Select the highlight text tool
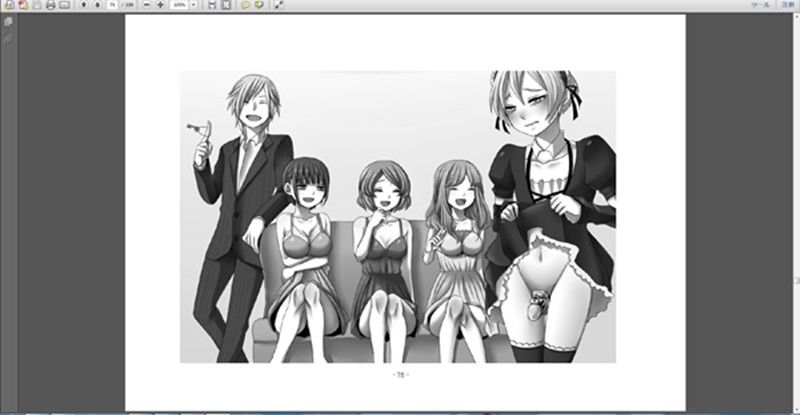This screenshot has width=800, height=415. [258, 5]
